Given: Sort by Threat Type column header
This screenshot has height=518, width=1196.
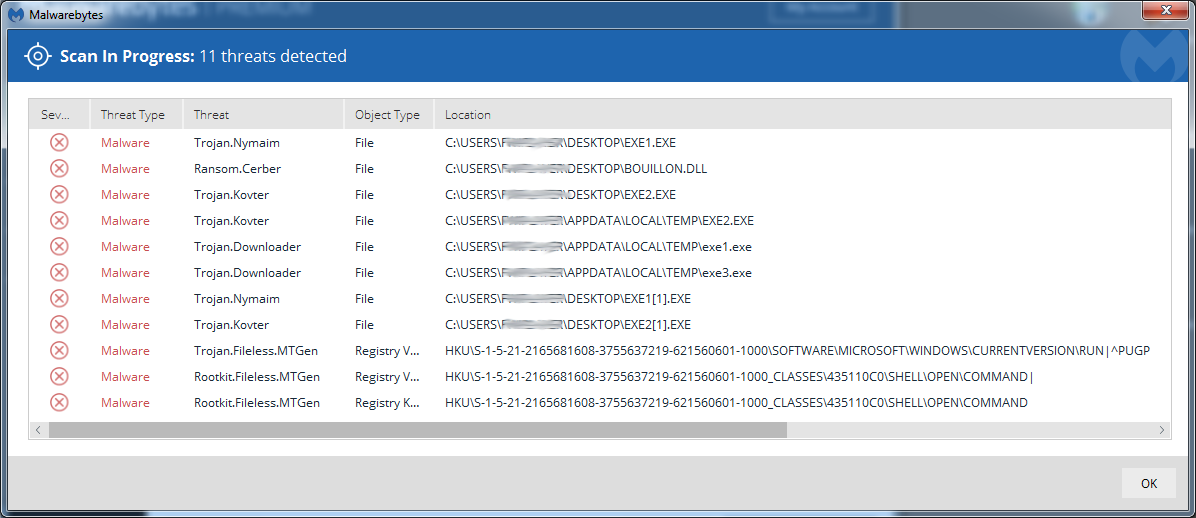Looking at the screenshot, I should tap(137, 114).
